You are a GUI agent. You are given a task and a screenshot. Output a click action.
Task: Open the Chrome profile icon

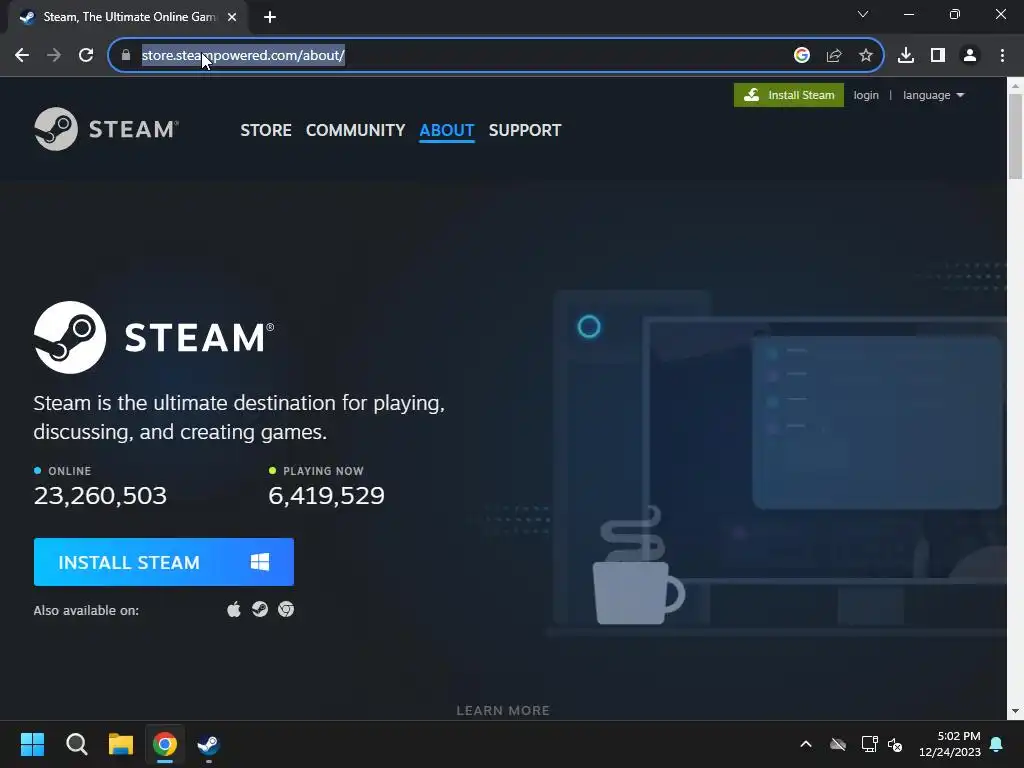tap(970, 56)
